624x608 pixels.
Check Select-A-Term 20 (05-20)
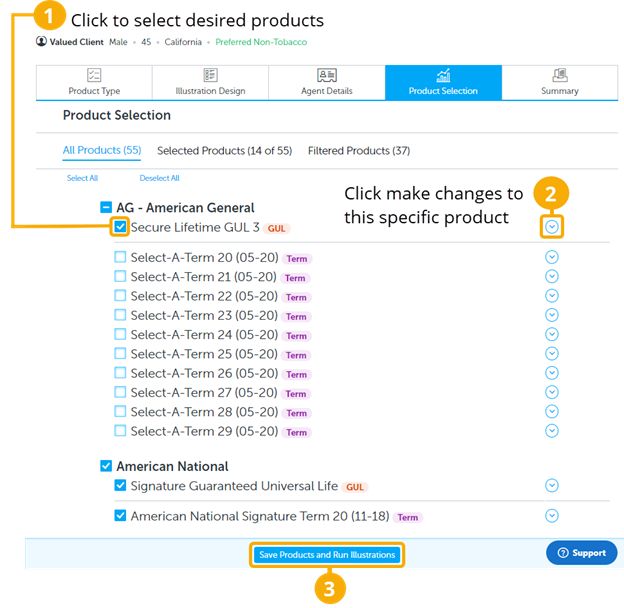point(120,257)
